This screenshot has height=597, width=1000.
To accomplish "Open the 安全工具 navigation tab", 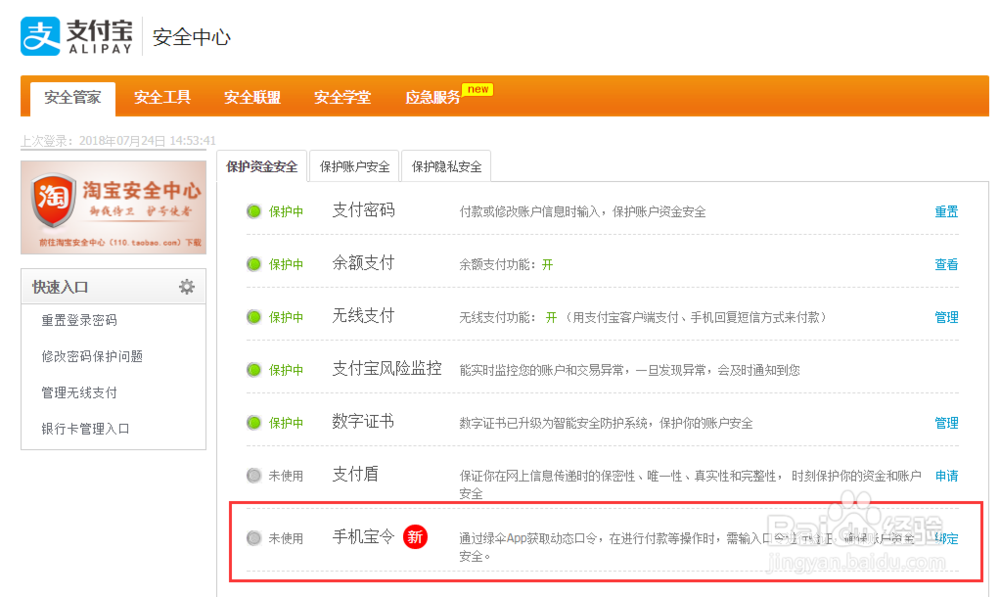I will 162,97.
